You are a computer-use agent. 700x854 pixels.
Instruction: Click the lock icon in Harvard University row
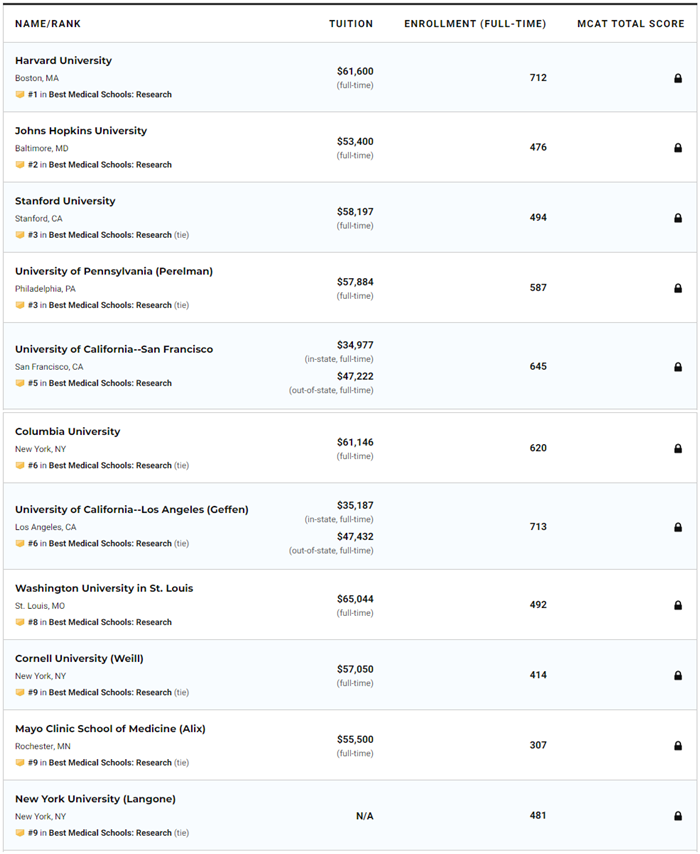pos(678,78)
